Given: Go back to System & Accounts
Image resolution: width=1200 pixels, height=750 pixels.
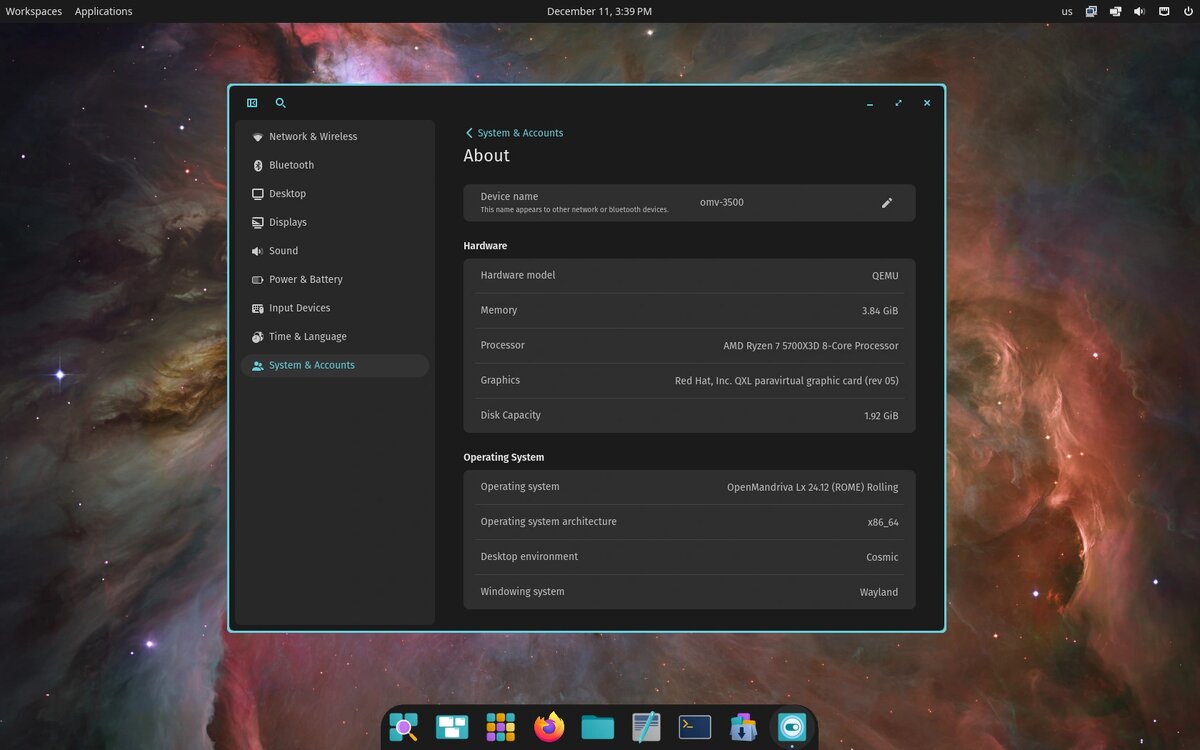Looking at the screenshot, I should click(x=513, y=132).
